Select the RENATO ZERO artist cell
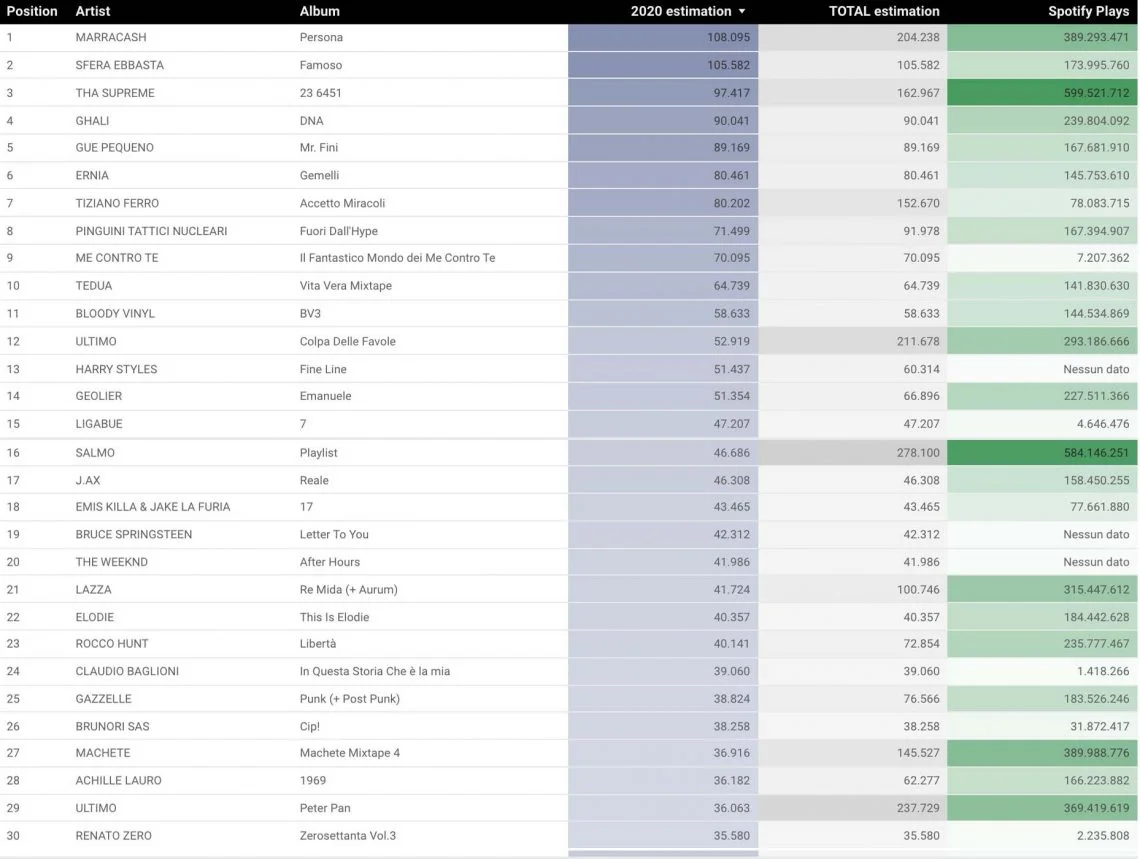 (x=114, y=836)
